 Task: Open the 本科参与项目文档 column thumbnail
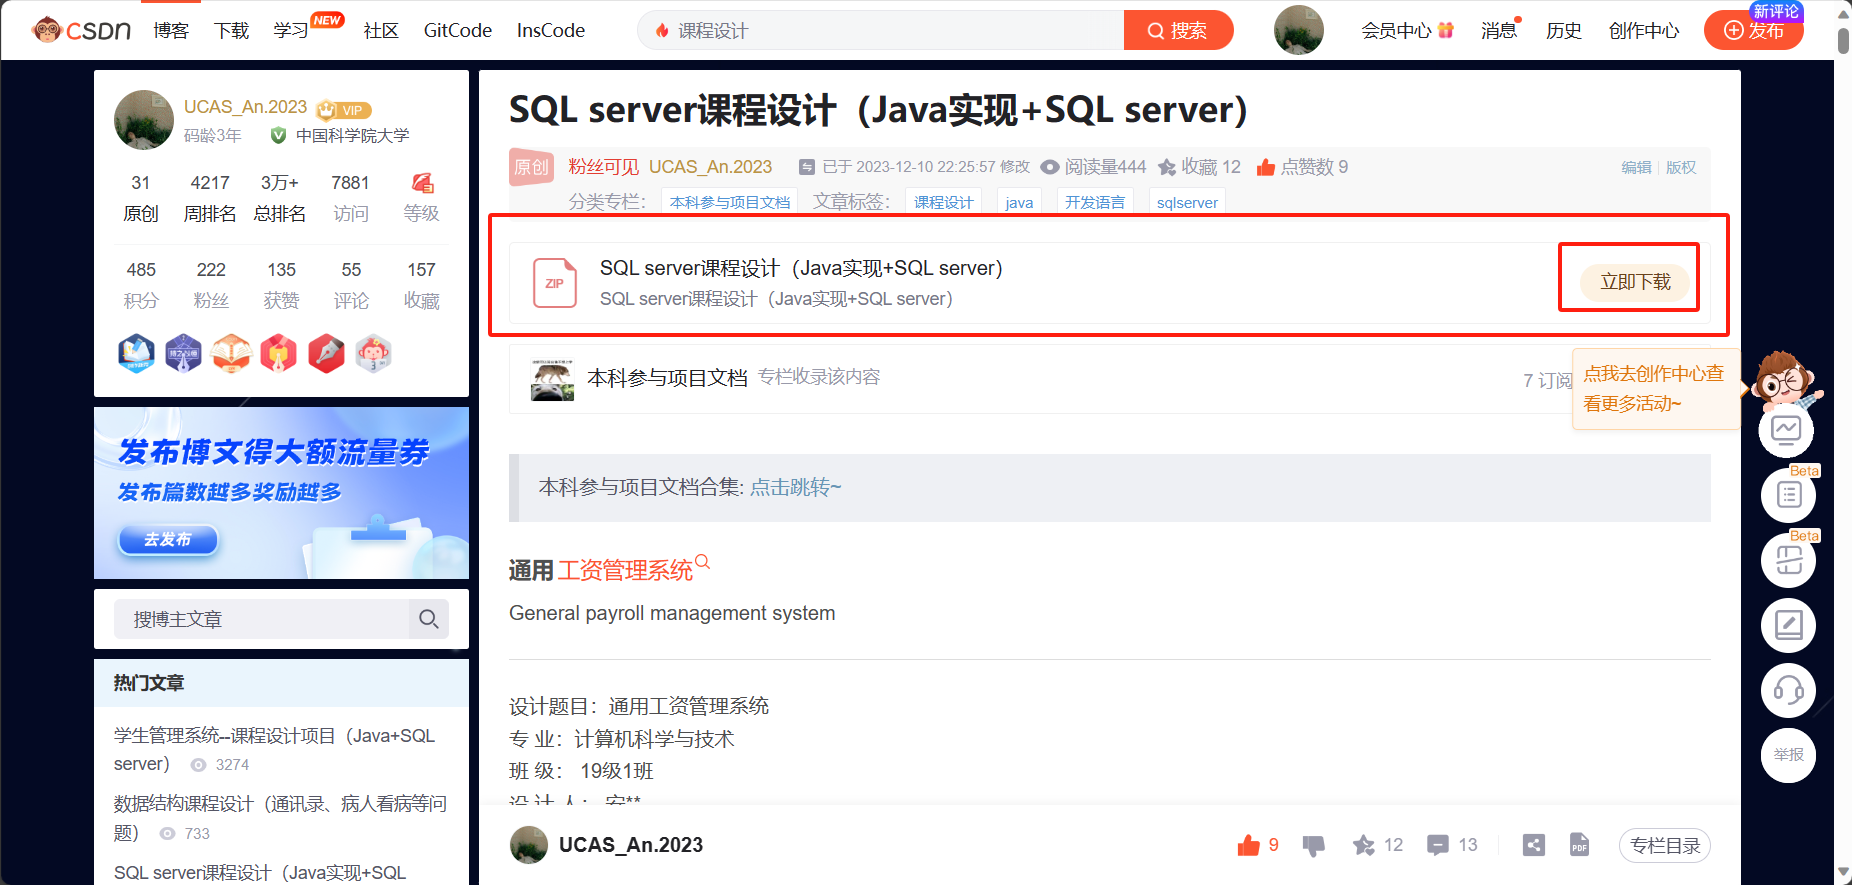point(552,379)
